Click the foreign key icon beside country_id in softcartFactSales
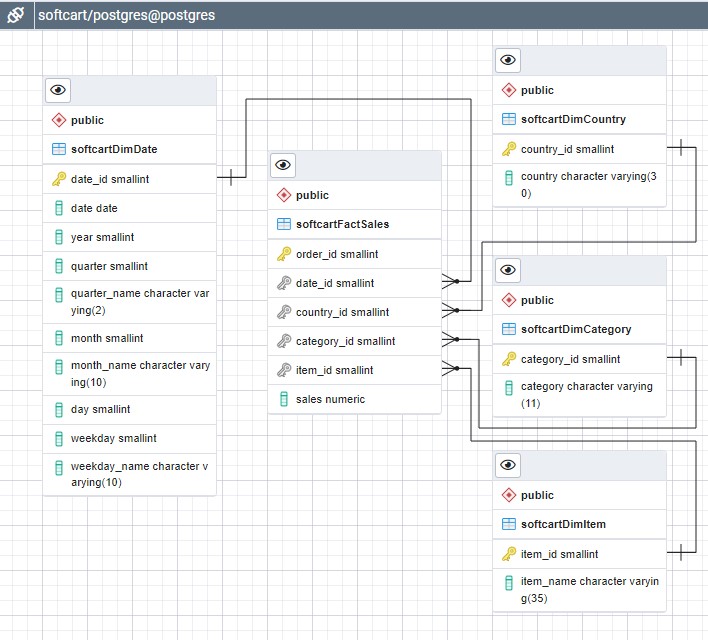The image size is (708, 640). pos(284,312)
